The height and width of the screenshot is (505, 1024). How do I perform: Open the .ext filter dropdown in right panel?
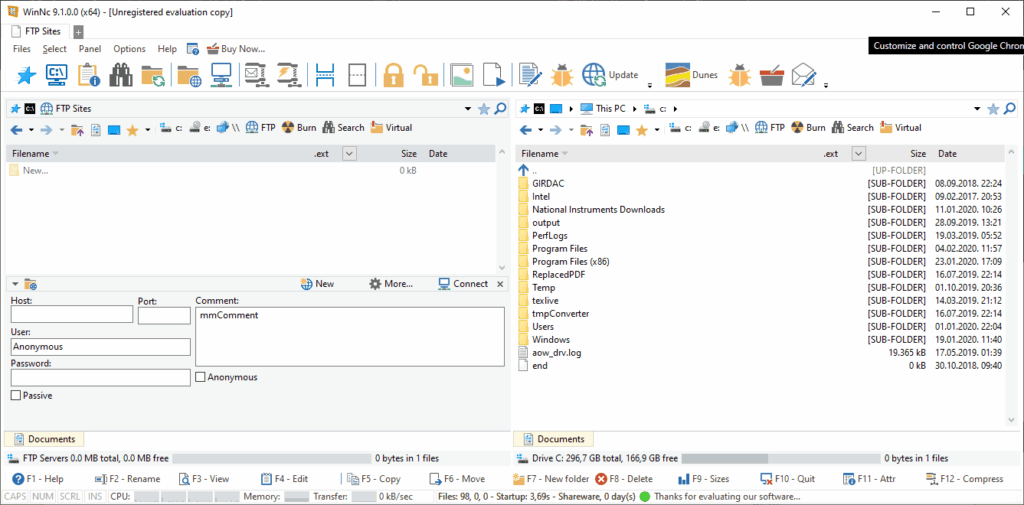coord(859,154)
